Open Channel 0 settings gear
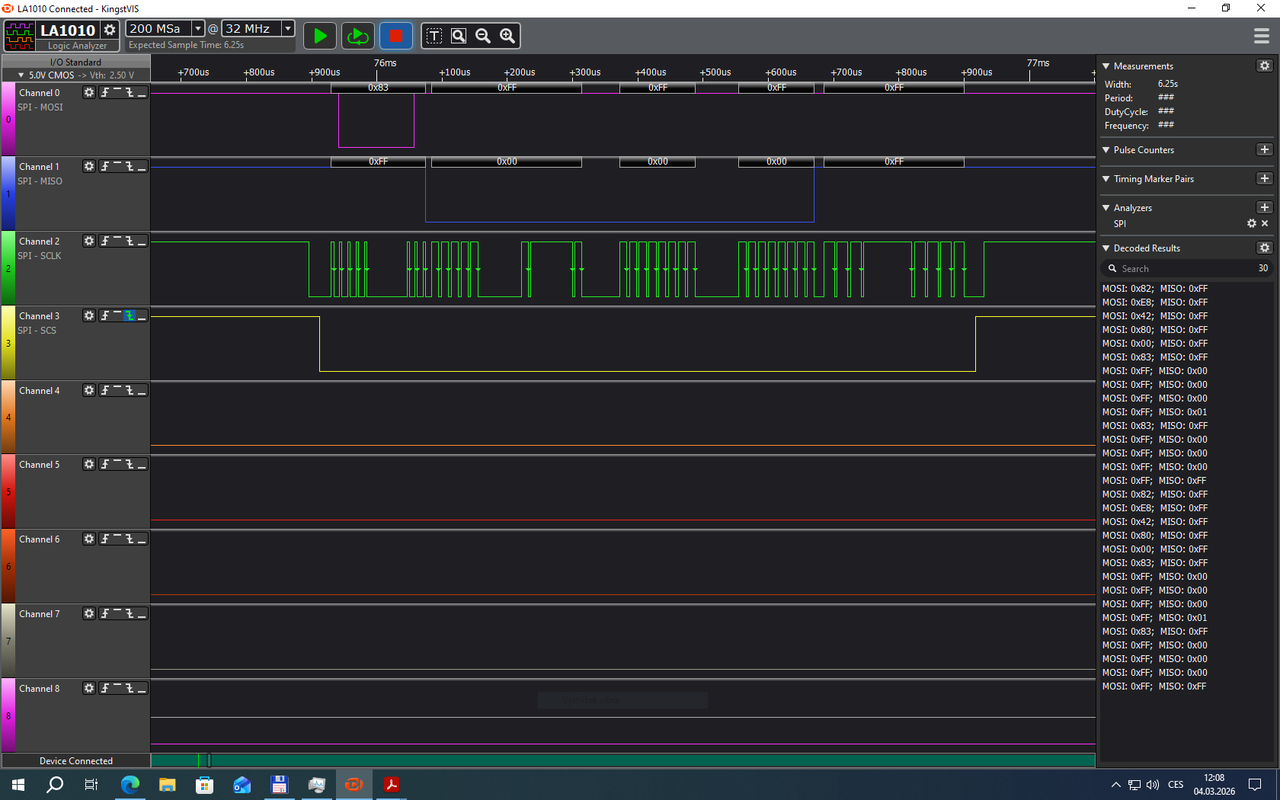 (x=89, y=92)
